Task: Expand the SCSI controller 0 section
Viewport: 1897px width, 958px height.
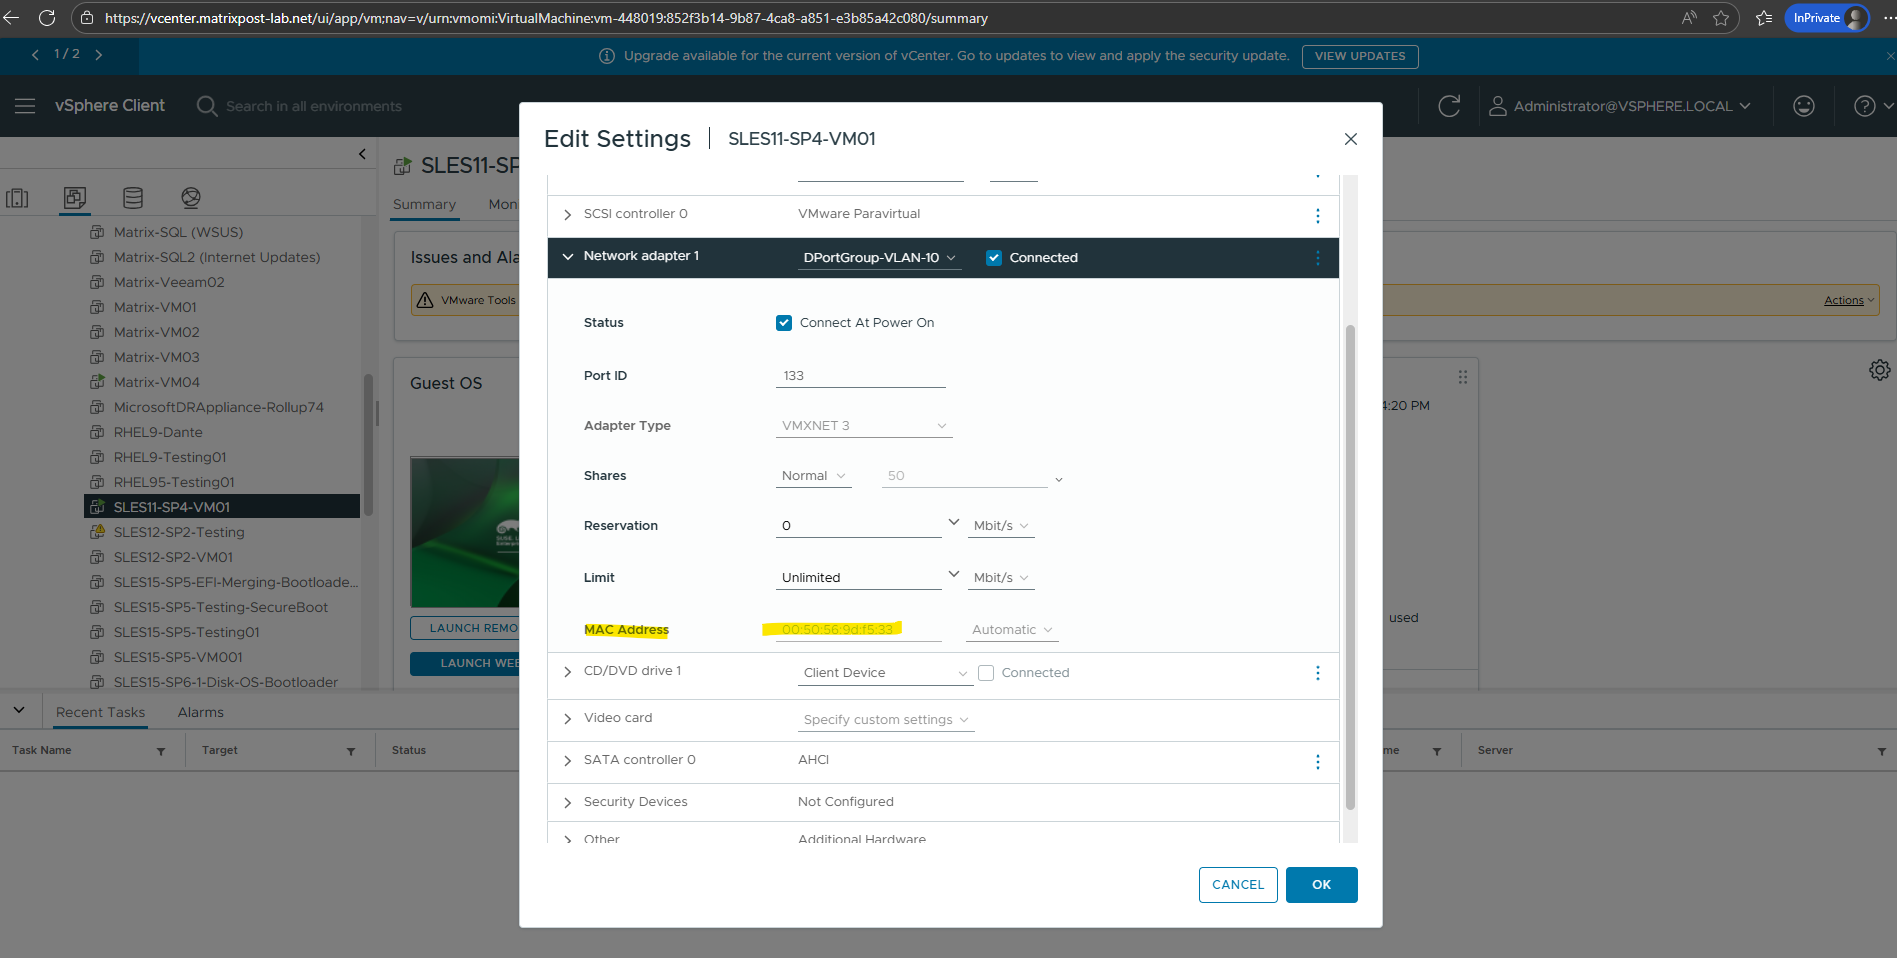Action: (x=568, y=215)
